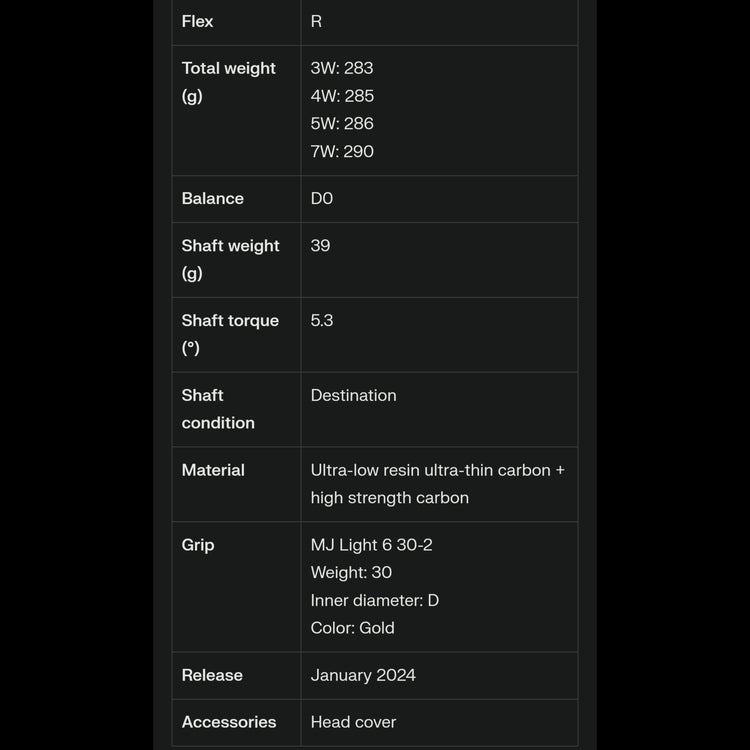Click the January 2024 release date
The image size is (750, 750).
click(x=363, y=675)
